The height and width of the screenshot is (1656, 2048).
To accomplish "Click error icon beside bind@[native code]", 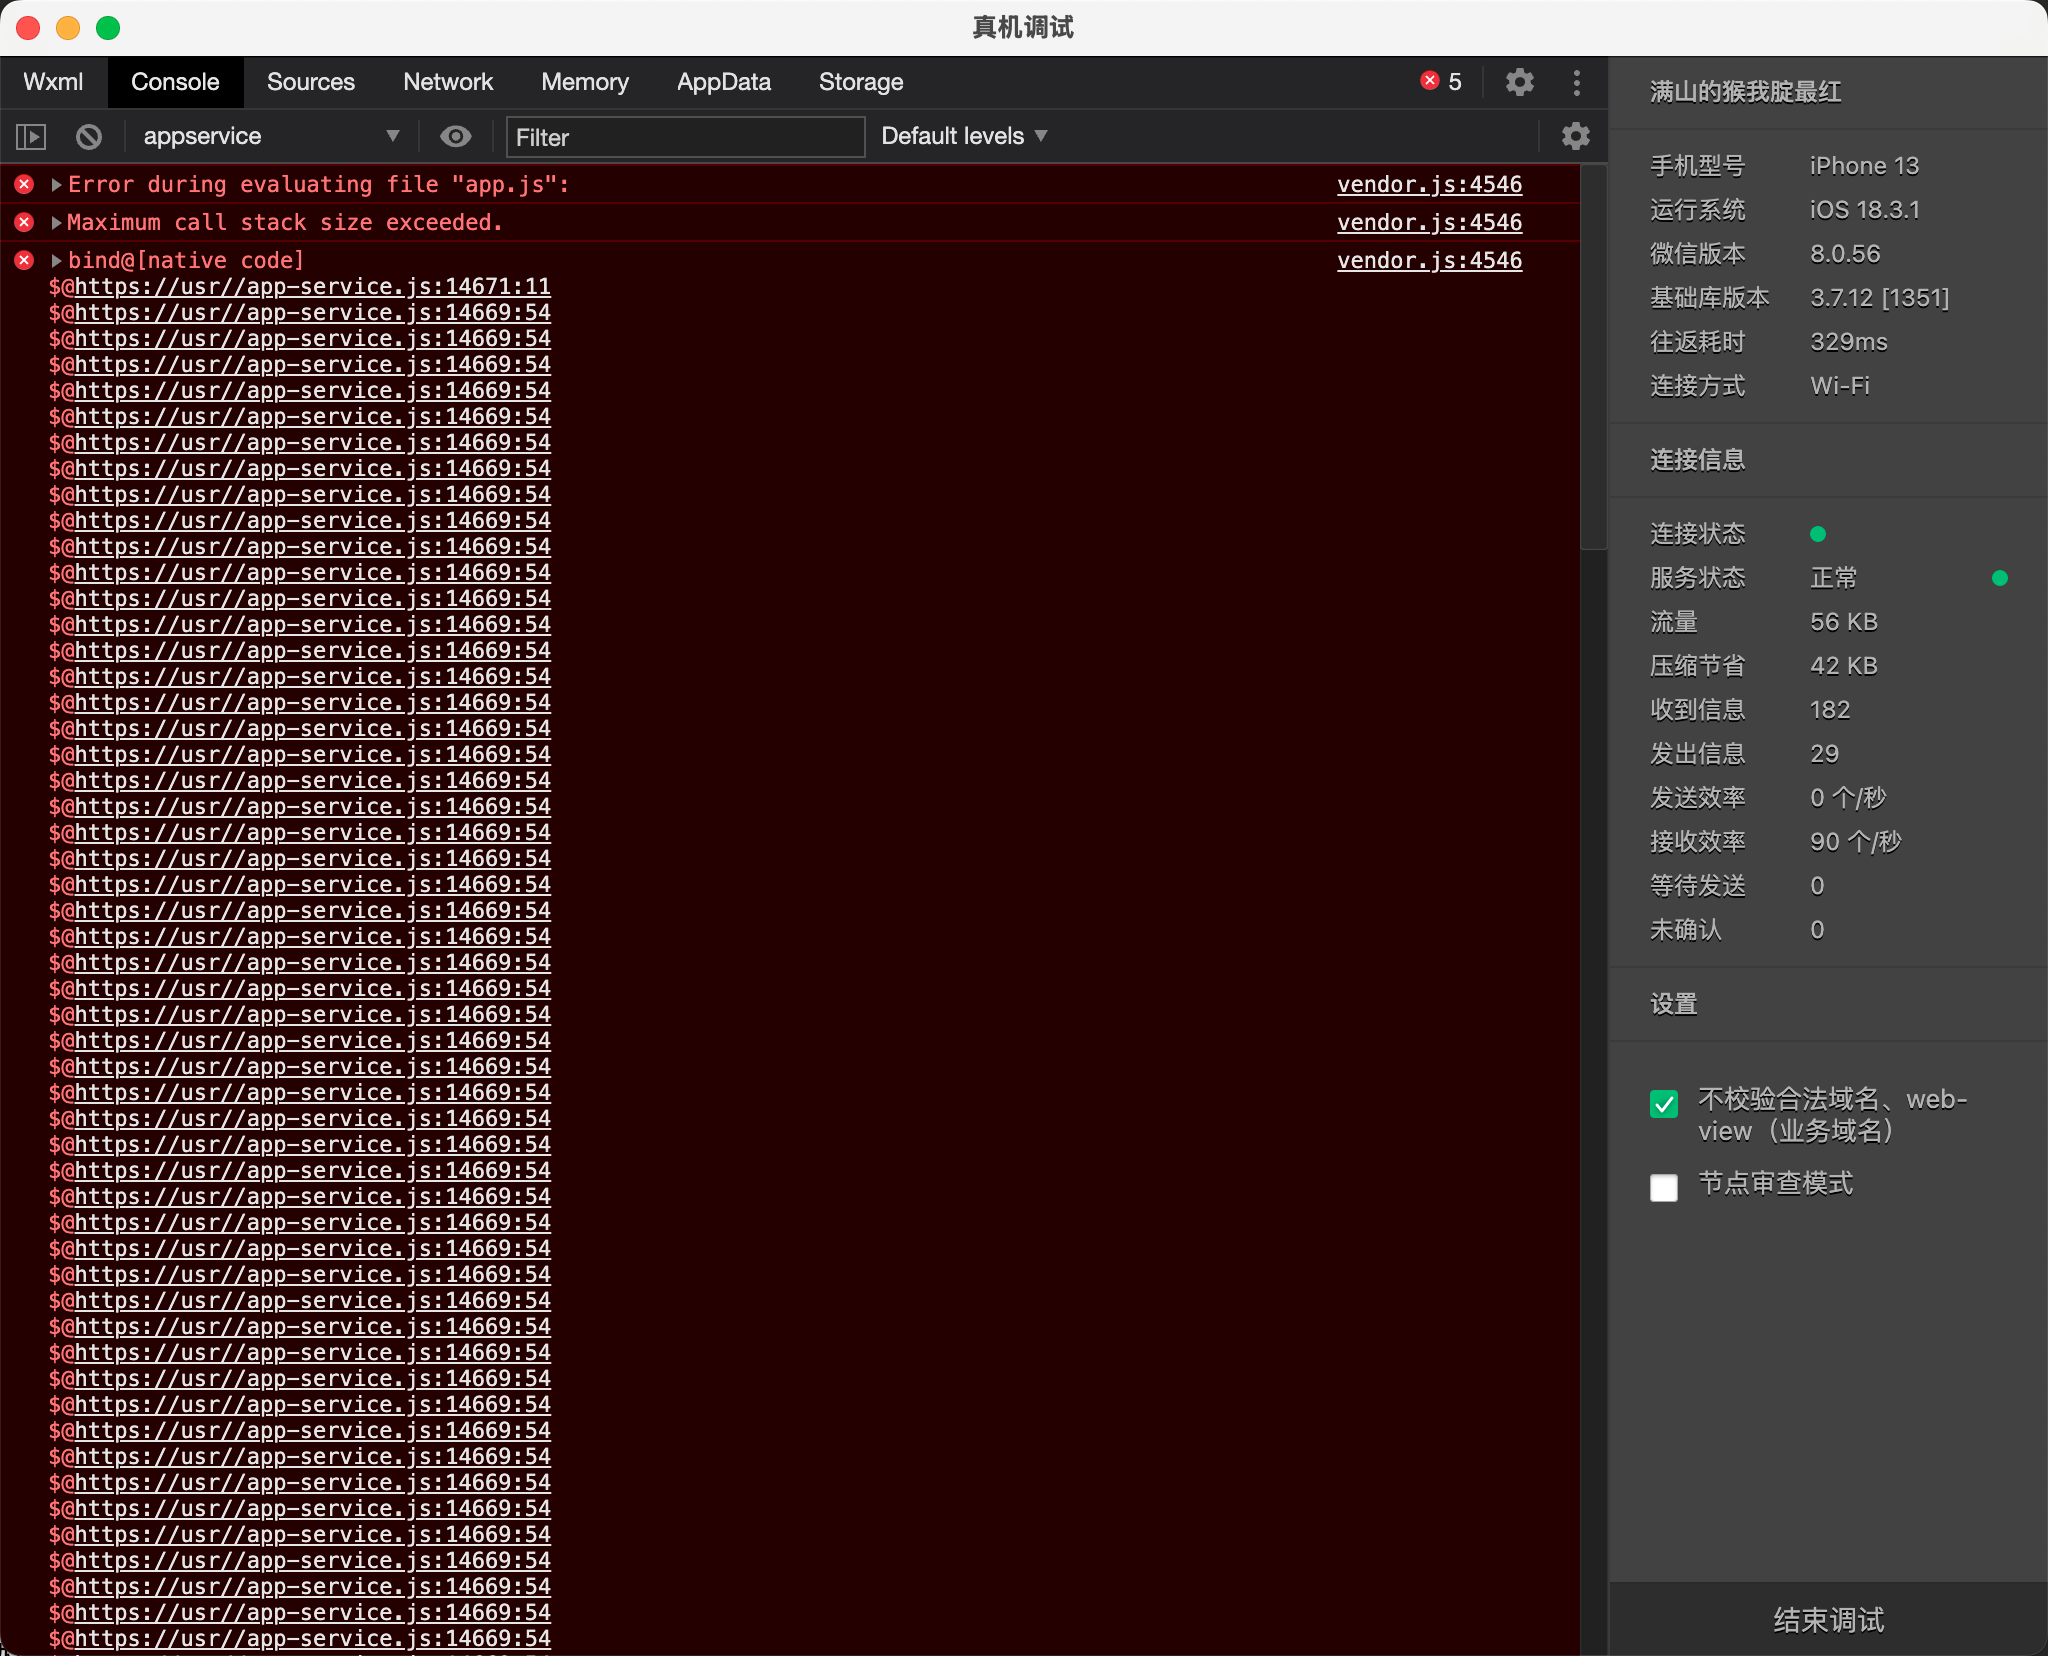I will (x=25, y=261).
